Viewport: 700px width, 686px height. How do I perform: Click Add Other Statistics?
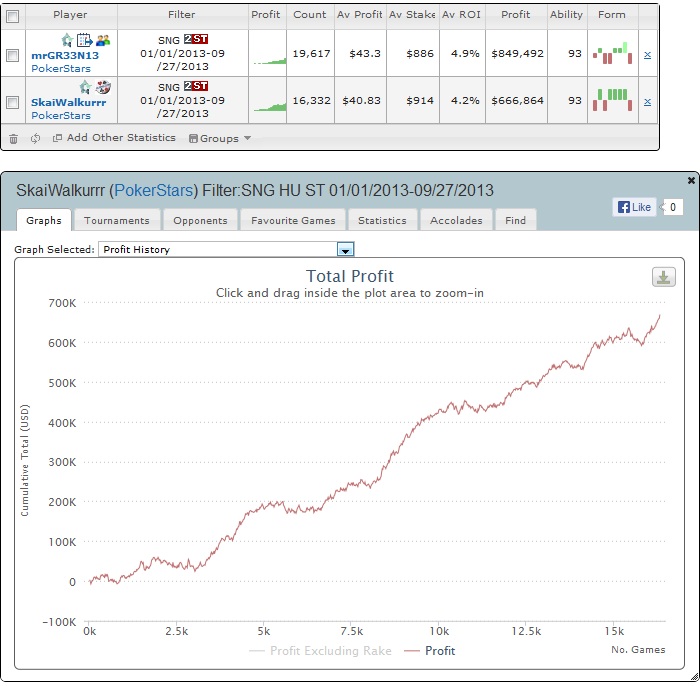[x=114, y=138]
